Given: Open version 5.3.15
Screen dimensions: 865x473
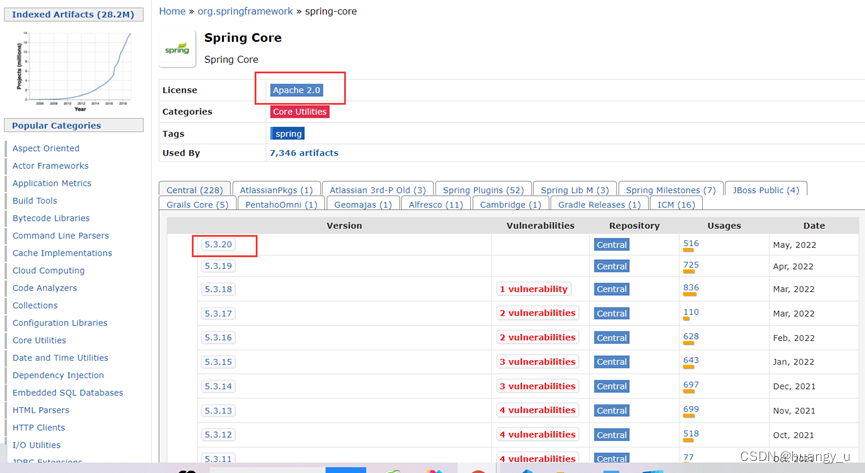Looking at the screenshot, I should 218,362.
